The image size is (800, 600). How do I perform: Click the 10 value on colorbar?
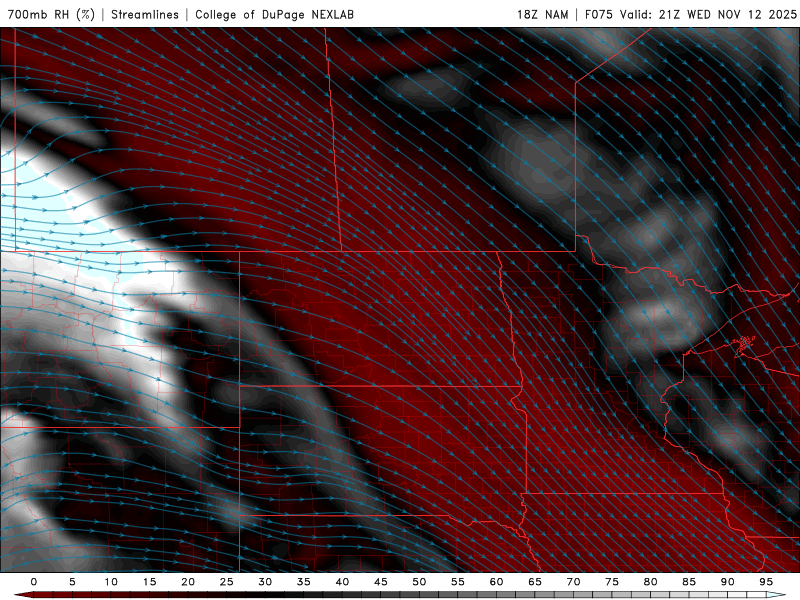(x=111, y=582)
